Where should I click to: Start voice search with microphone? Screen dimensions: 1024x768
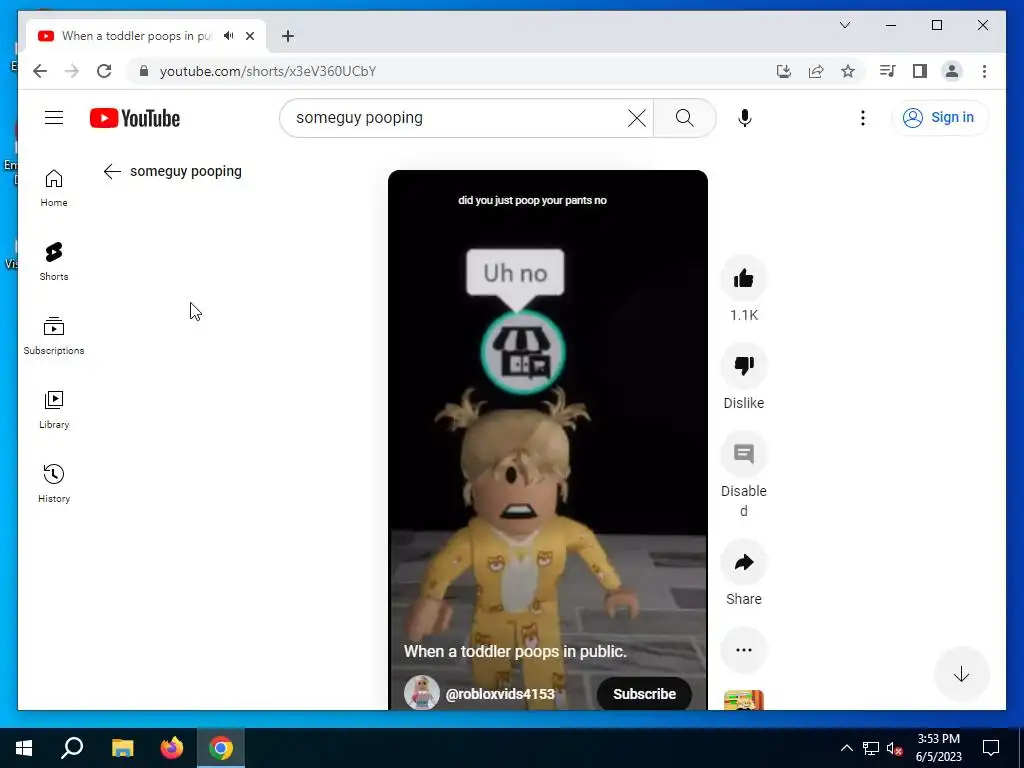(744, 118)
